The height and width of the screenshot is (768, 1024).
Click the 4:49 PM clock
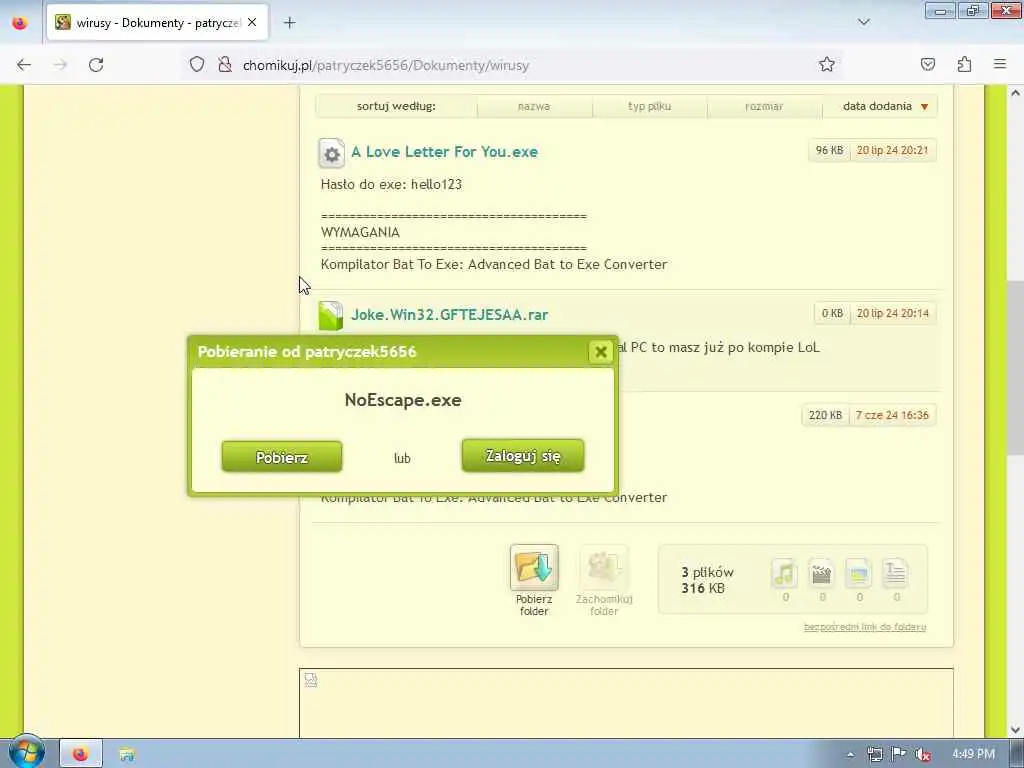(973, 754)
